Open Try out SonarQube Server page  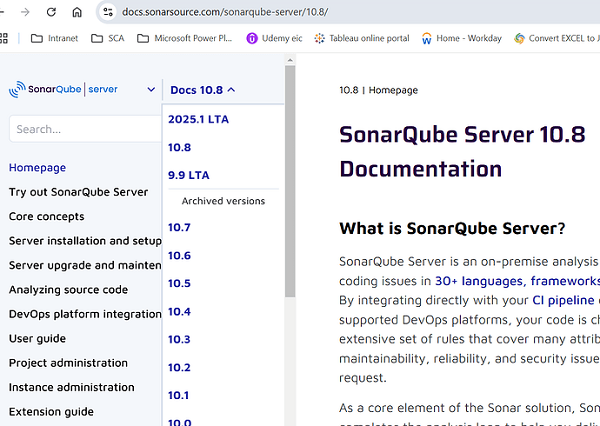coord(78,192)
